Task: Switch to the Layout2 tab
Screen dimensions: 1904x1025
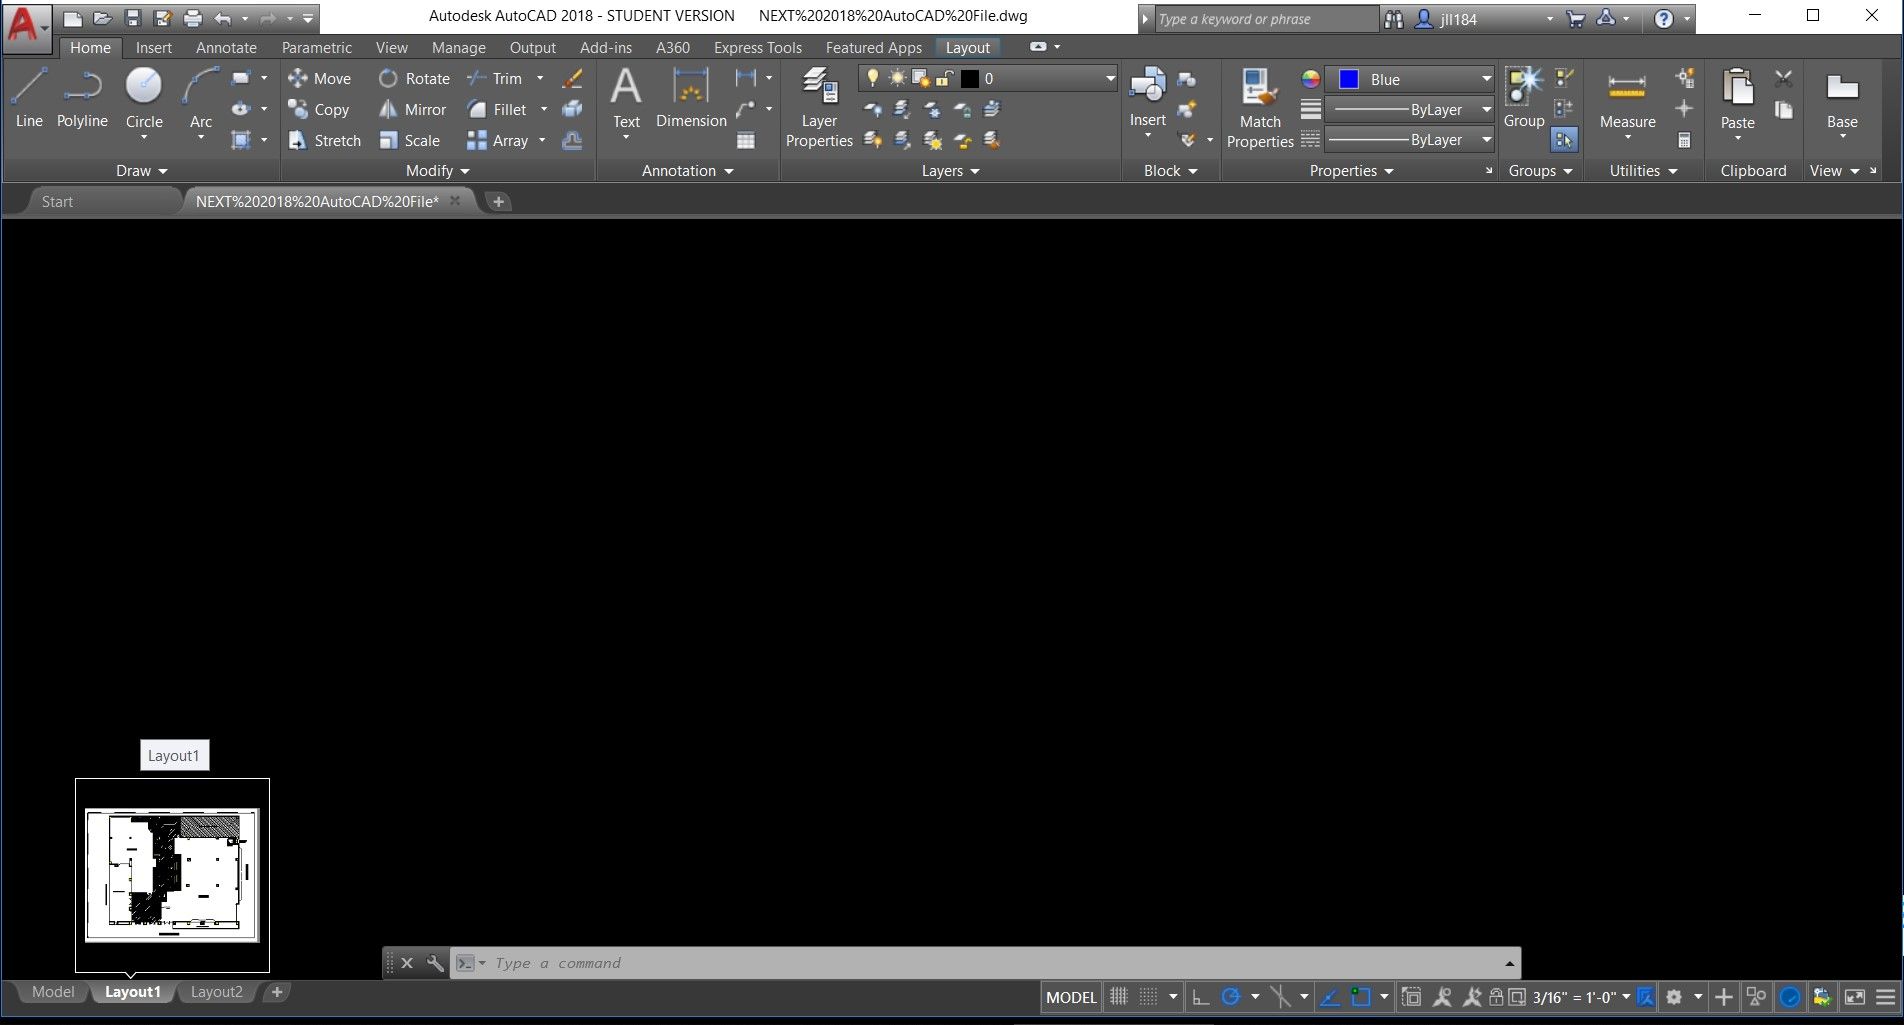Action: point(216,992)
